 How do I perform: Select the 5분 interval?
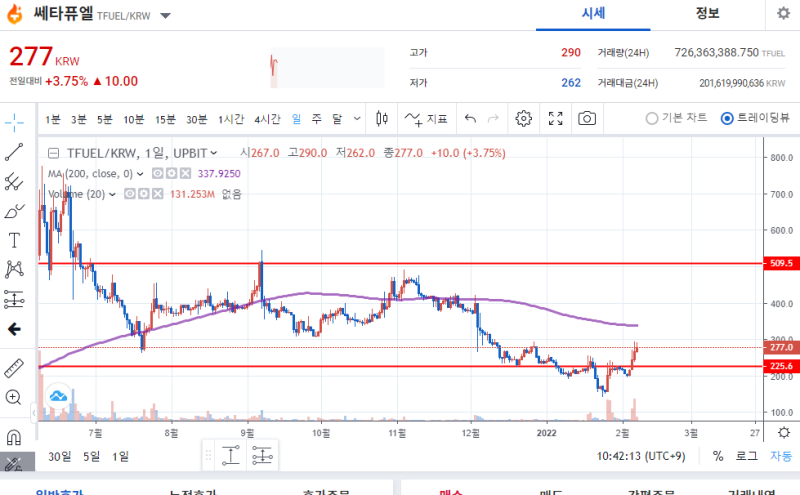pyautogui.click(x=105, y=119)
